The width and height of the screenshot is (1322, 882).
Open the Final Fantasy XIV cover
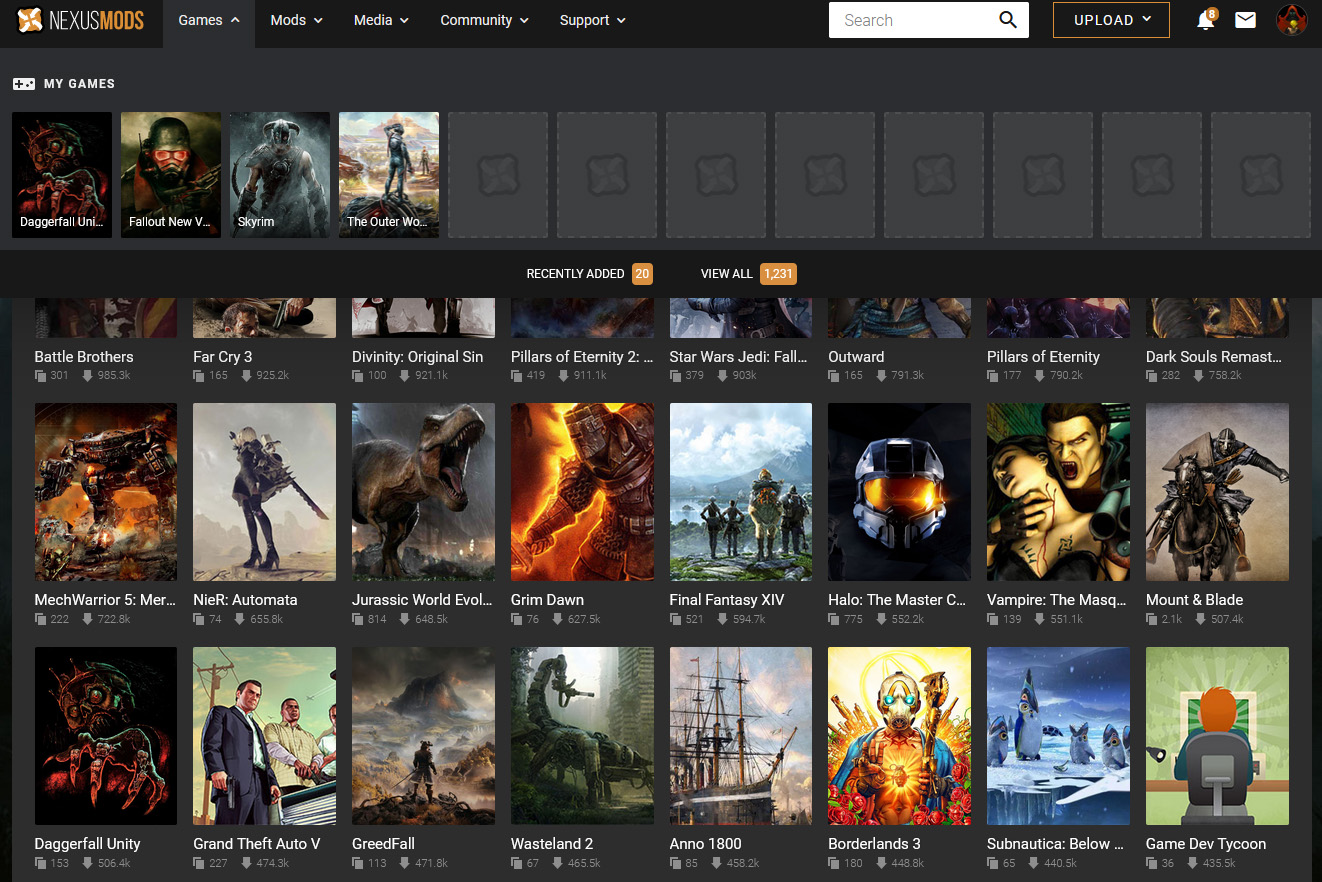pos(741,492)
